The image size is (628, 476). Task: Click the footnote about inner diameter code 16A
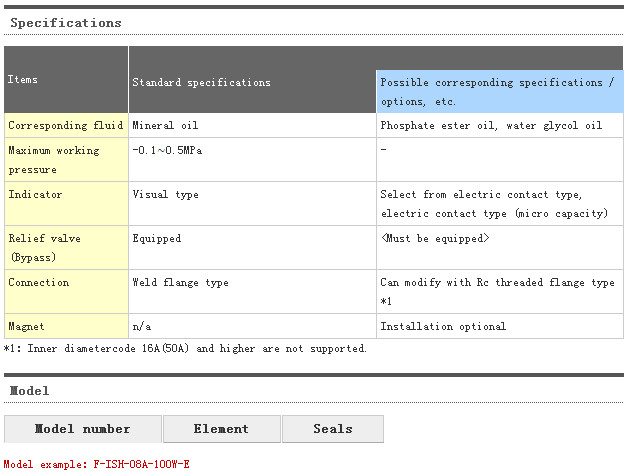[x=186, y=349]
